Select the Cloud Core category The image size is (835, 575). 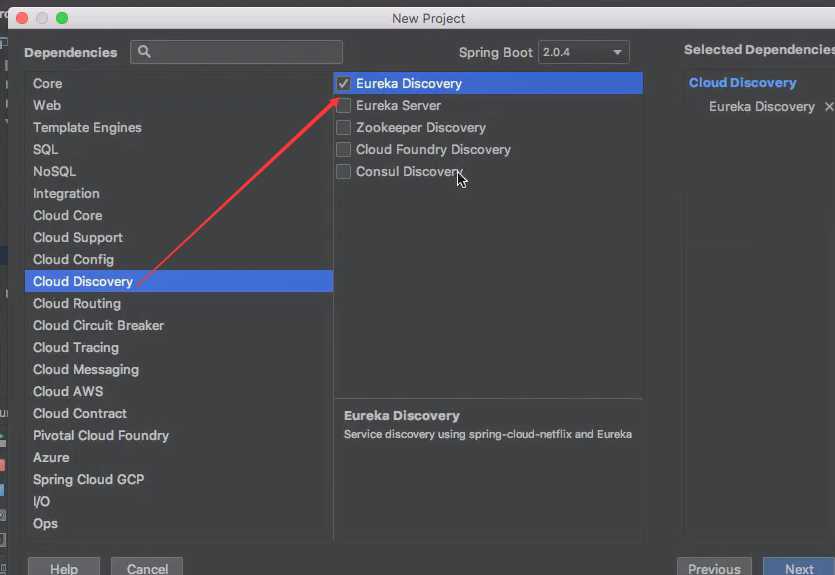pos(178,216)
